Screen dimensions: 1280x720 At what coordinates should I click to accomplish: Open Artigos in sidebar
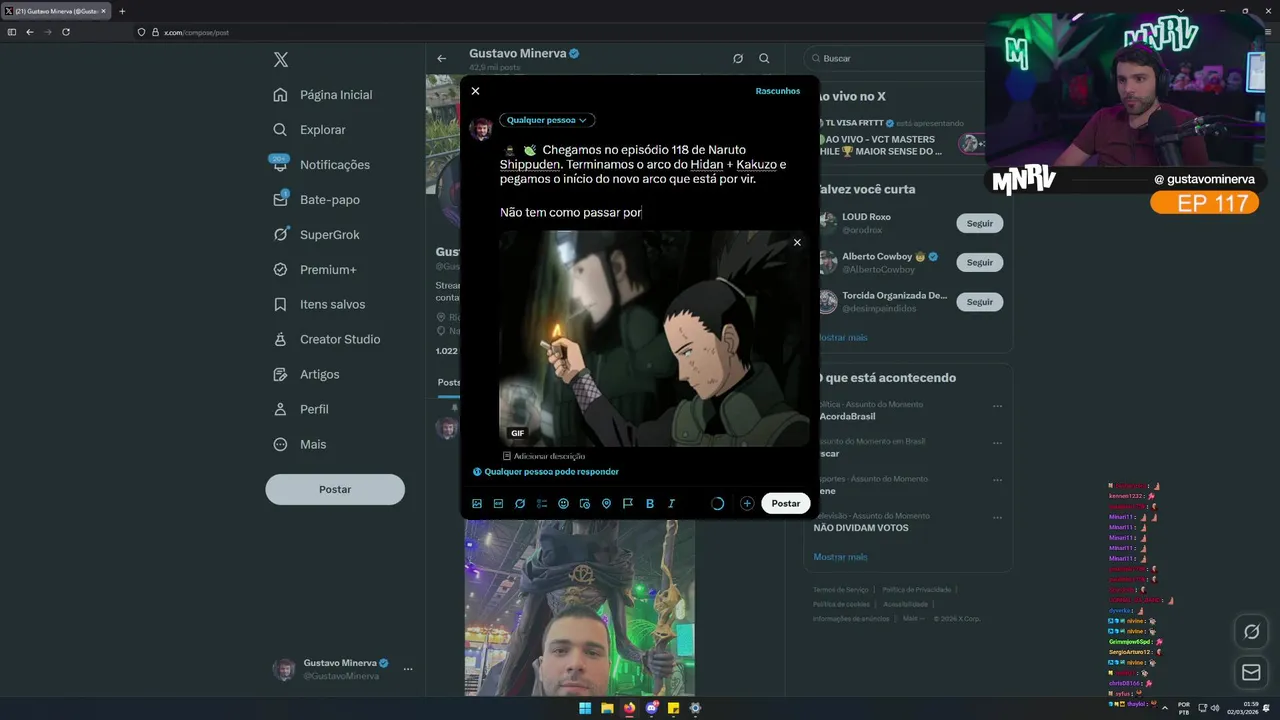pyautogui.click(x=306, y=375)
